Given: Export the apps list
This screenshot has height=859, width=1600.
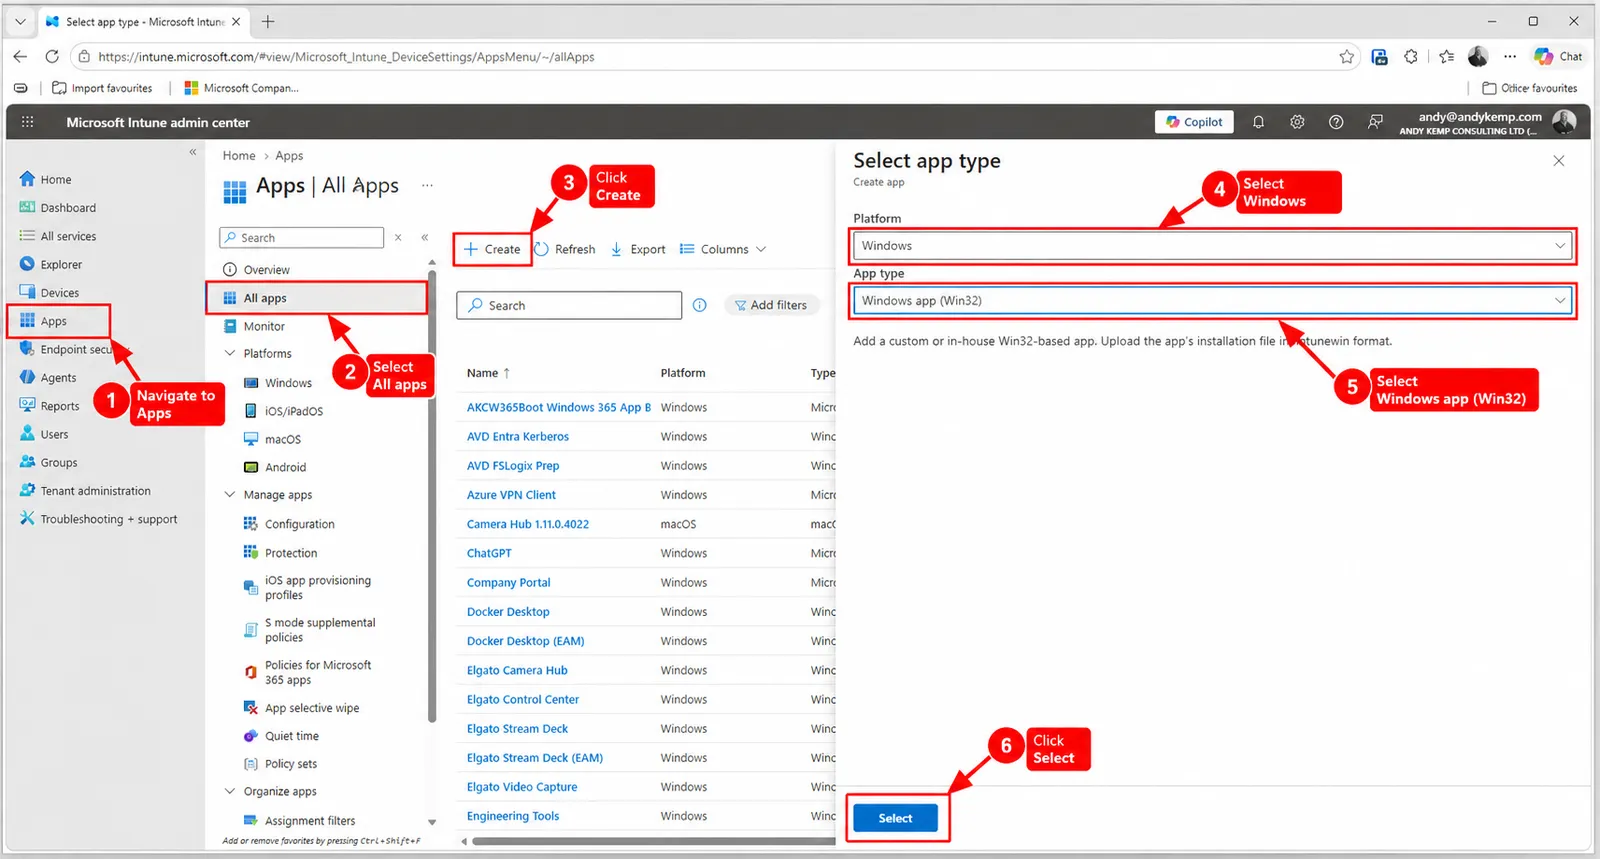Looking at the screenshot, I should click(638, 249).
